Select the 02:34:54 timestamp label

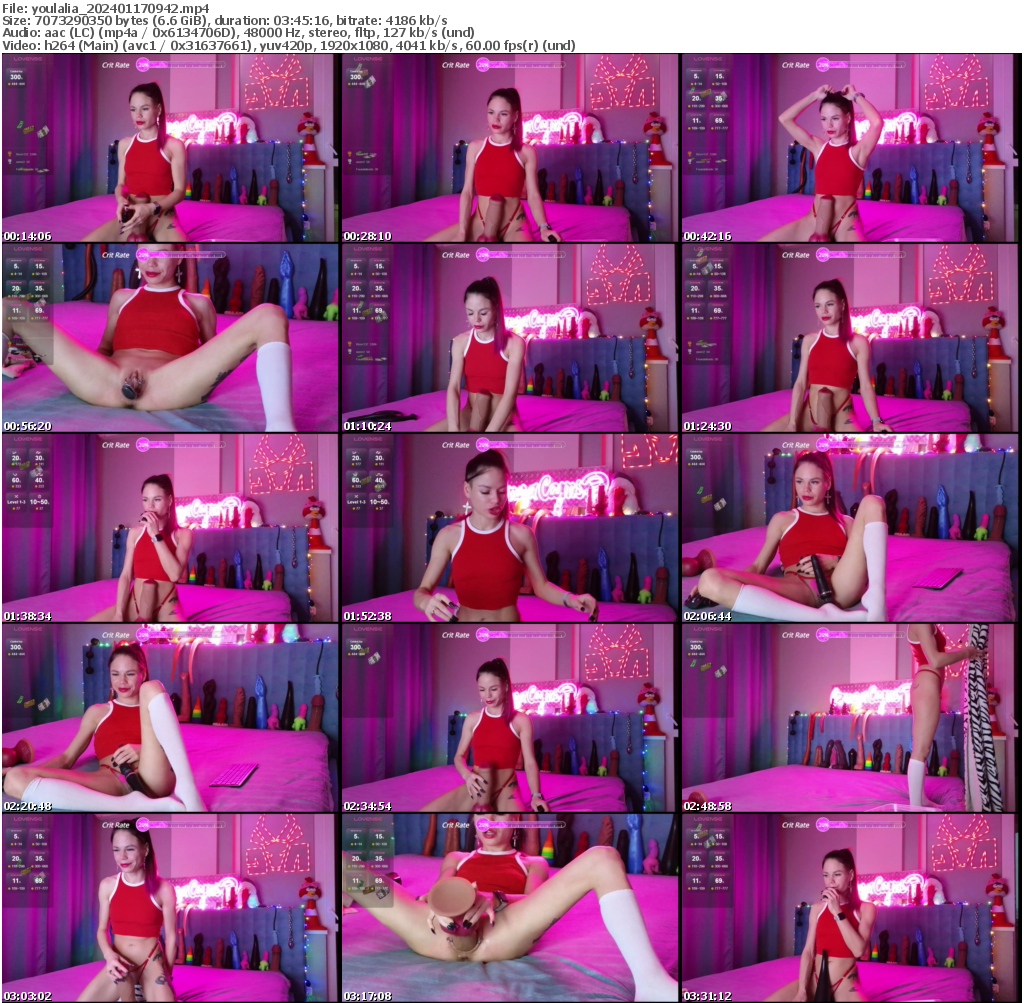366,803
